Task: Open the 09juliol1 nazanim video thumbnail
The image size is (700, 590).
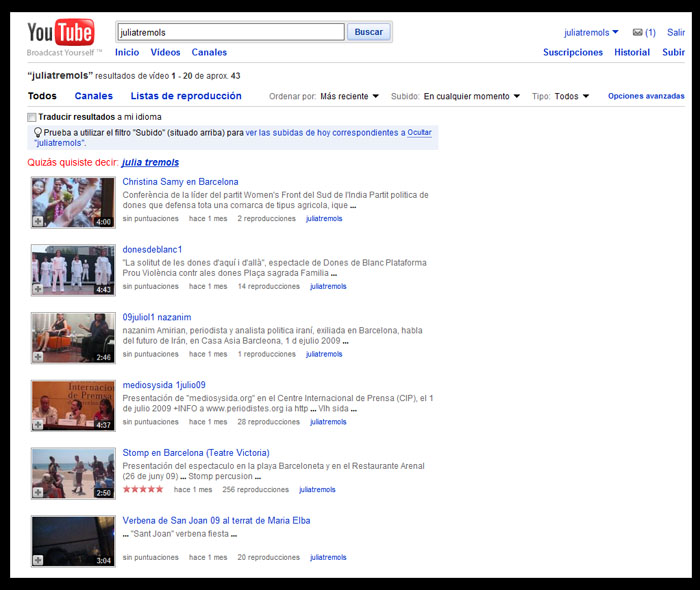Action: click(73, 338)
